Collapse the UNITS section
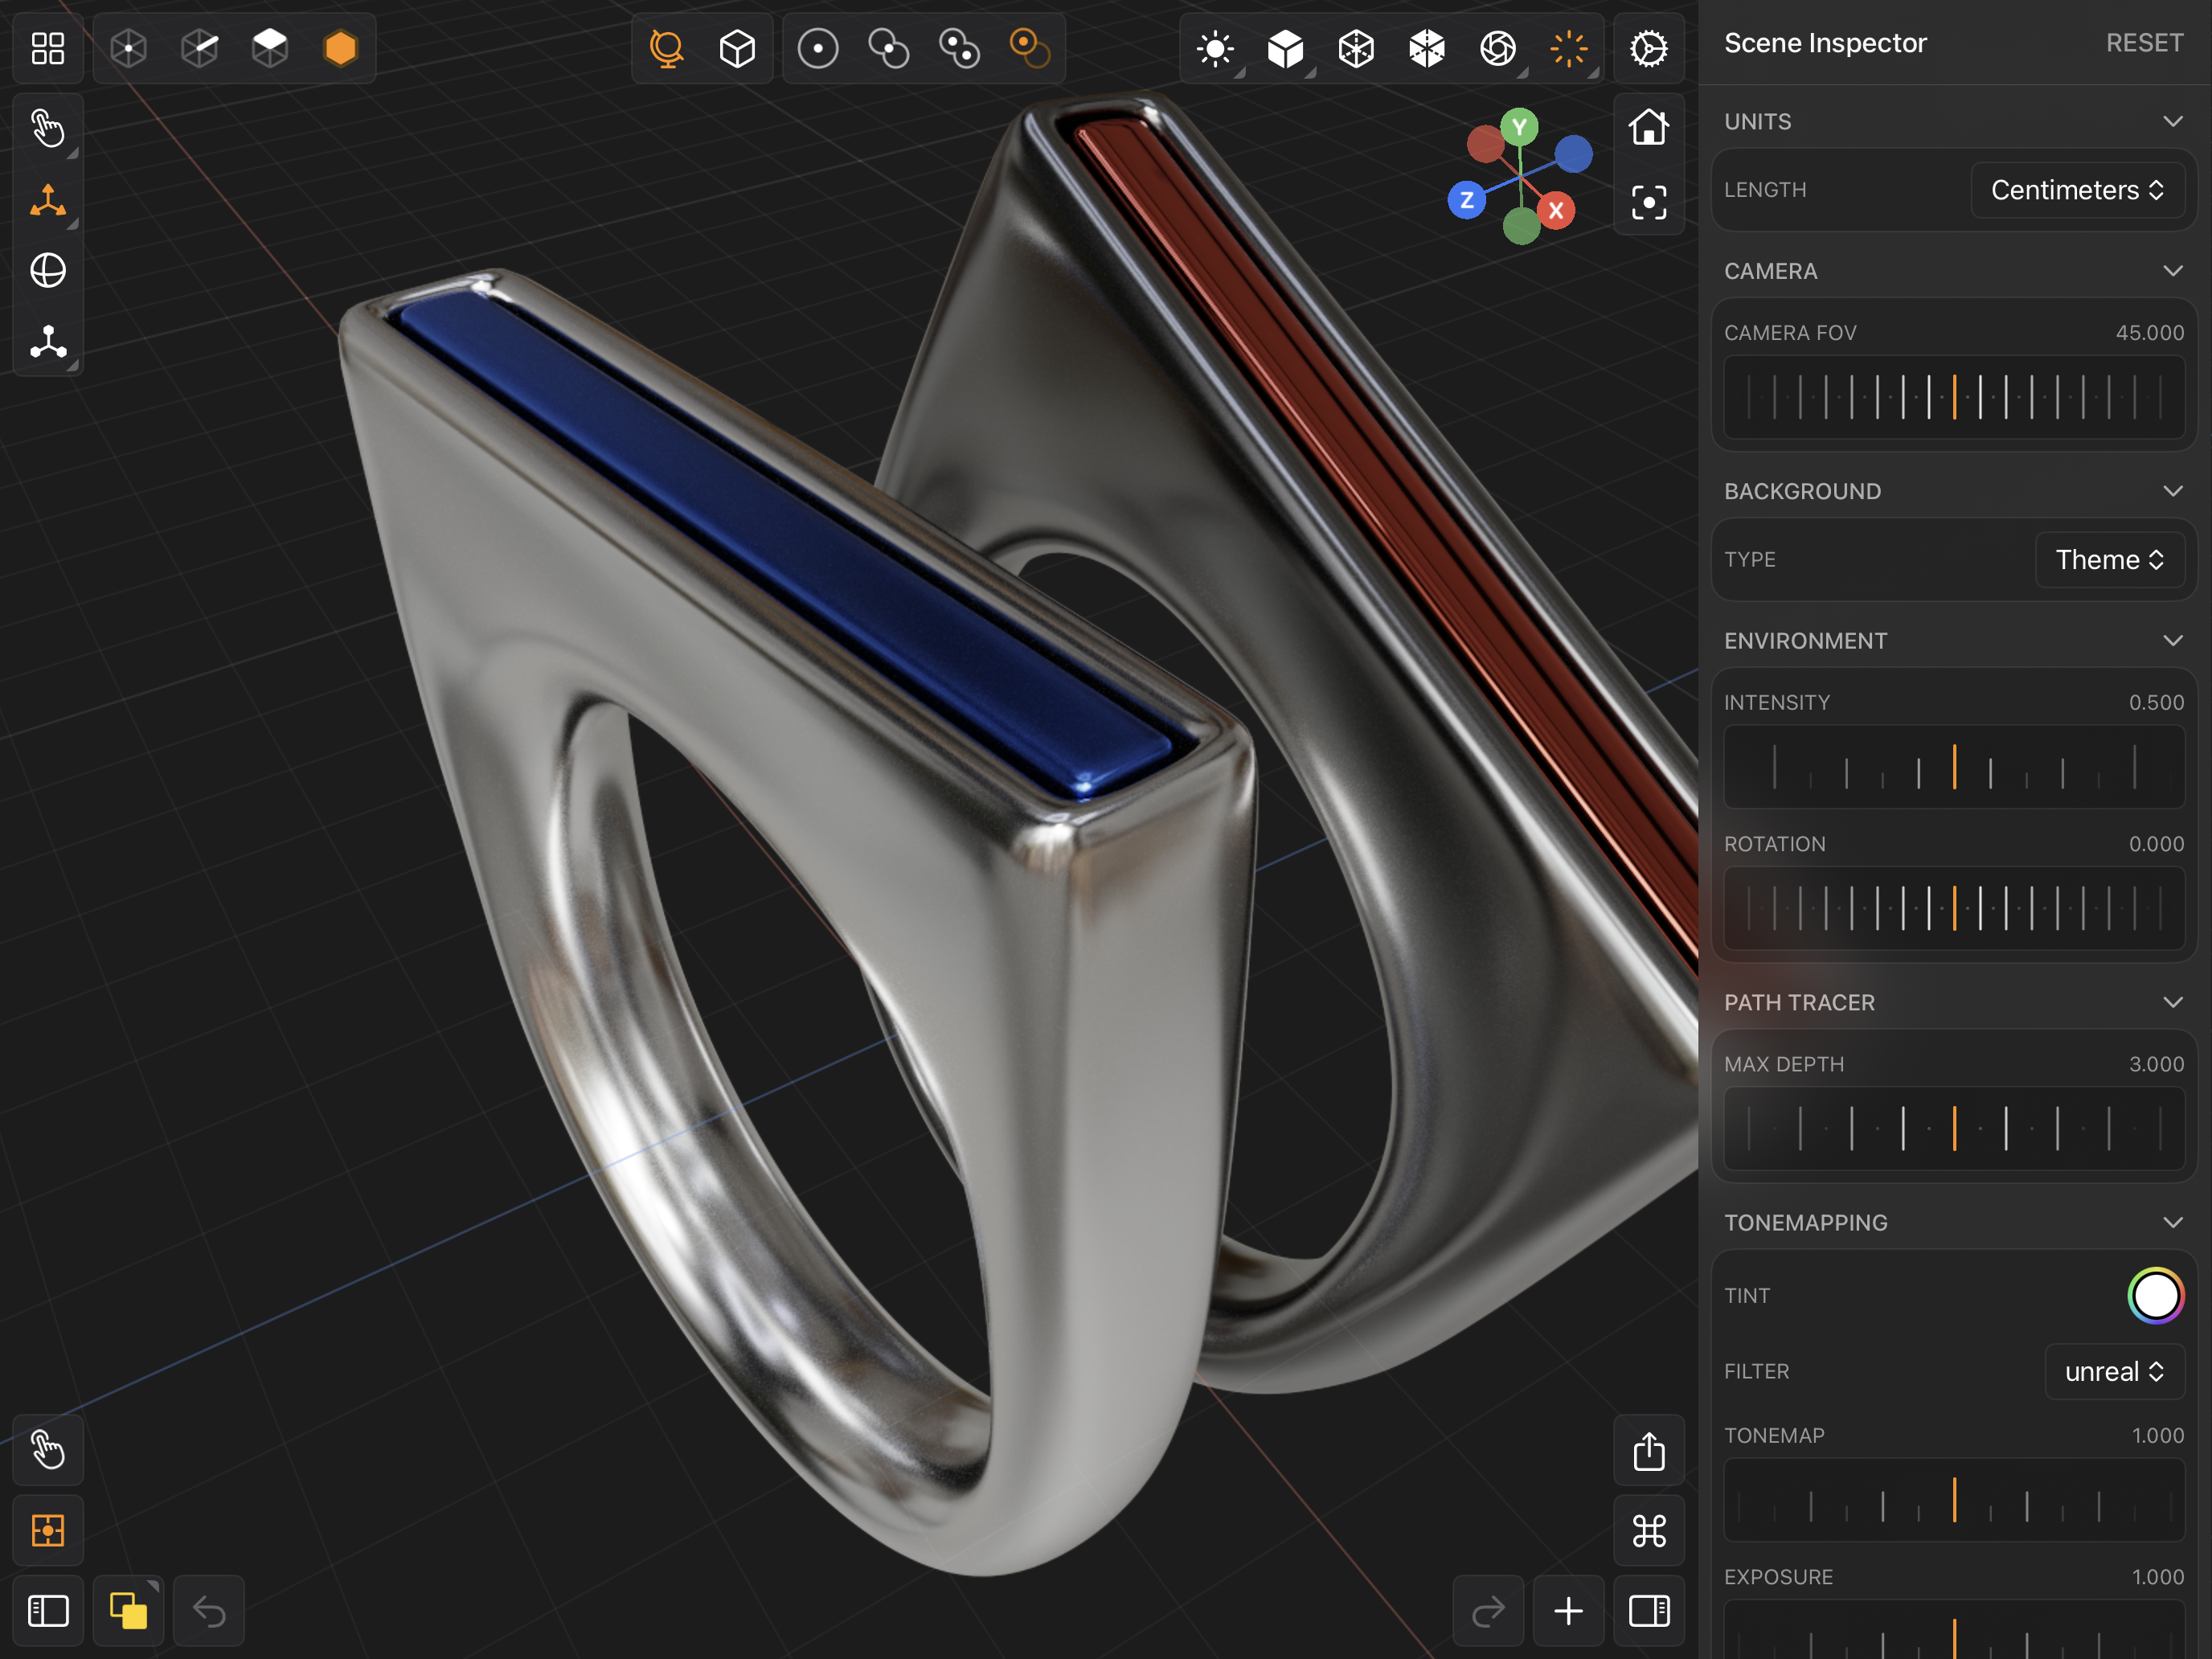2212x1659 pixels. (x=2172, y=121)
